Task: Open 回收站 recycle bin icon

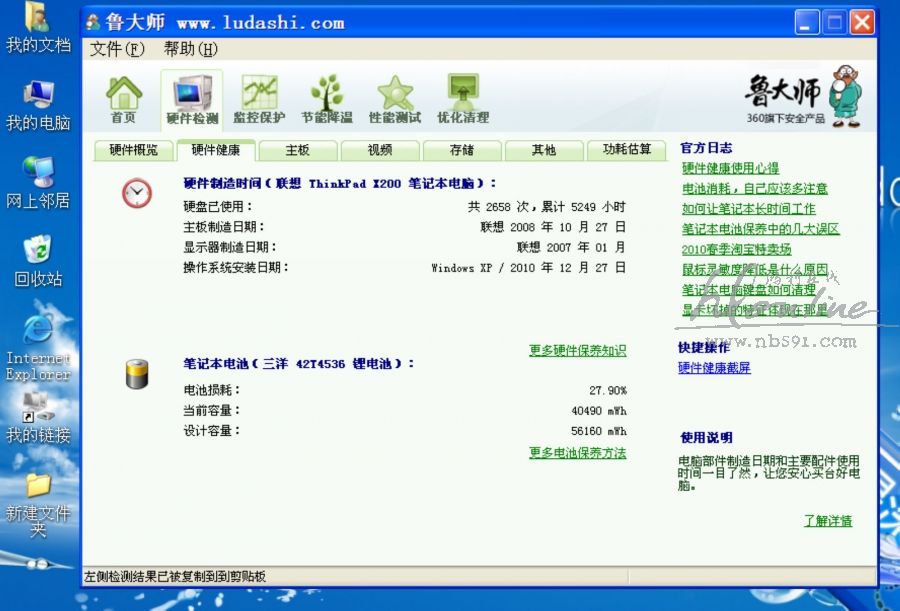Action: tap(38, 261)
